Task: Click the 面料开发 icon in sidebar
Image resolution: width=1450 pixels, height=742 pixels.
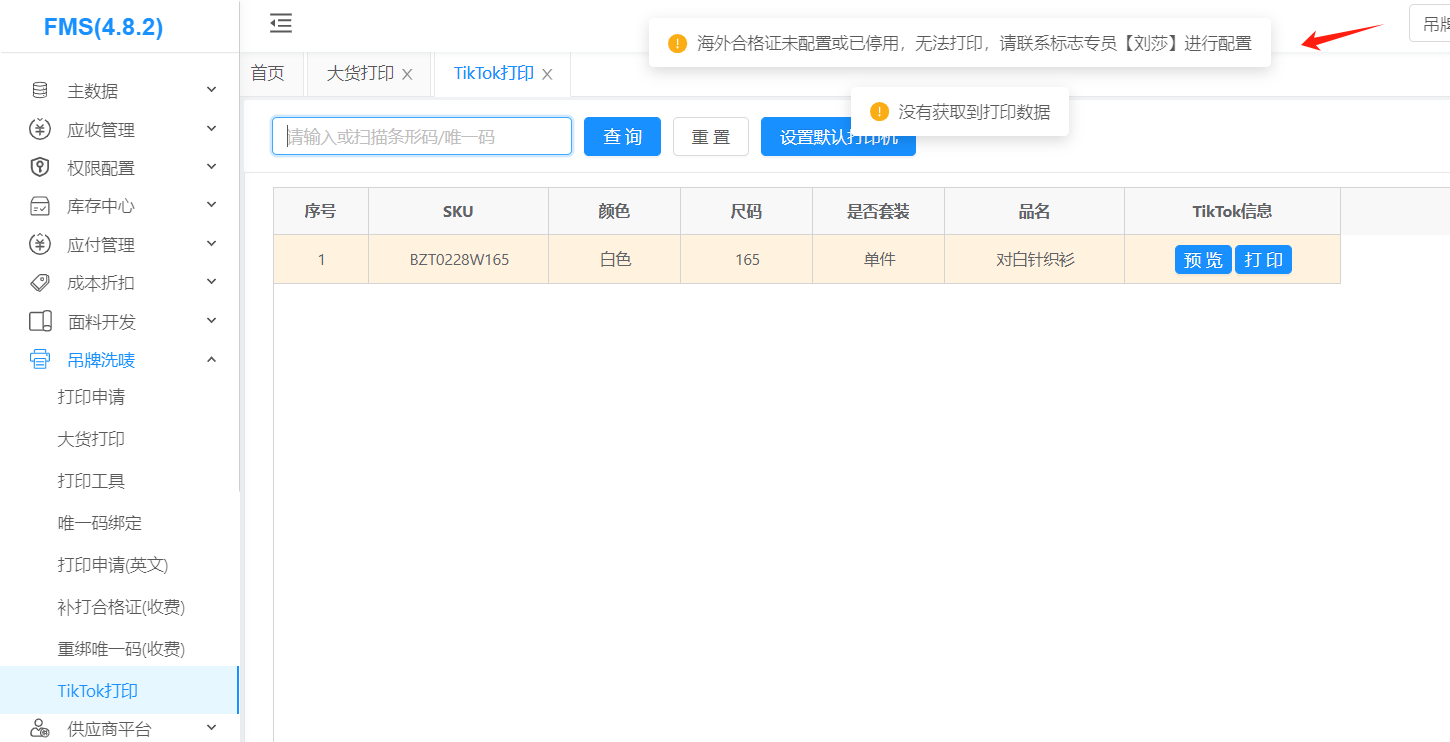Action: click(40, 321)
